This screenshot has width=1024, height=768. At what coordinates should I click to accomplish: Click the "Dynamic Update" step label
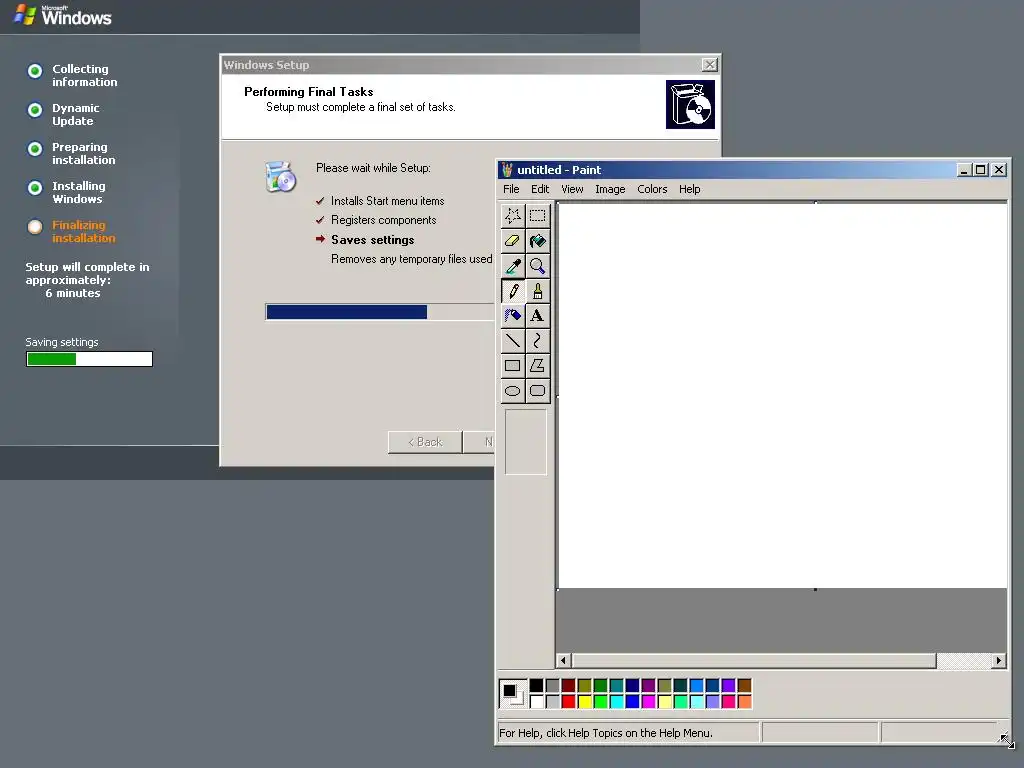(76, 114)
